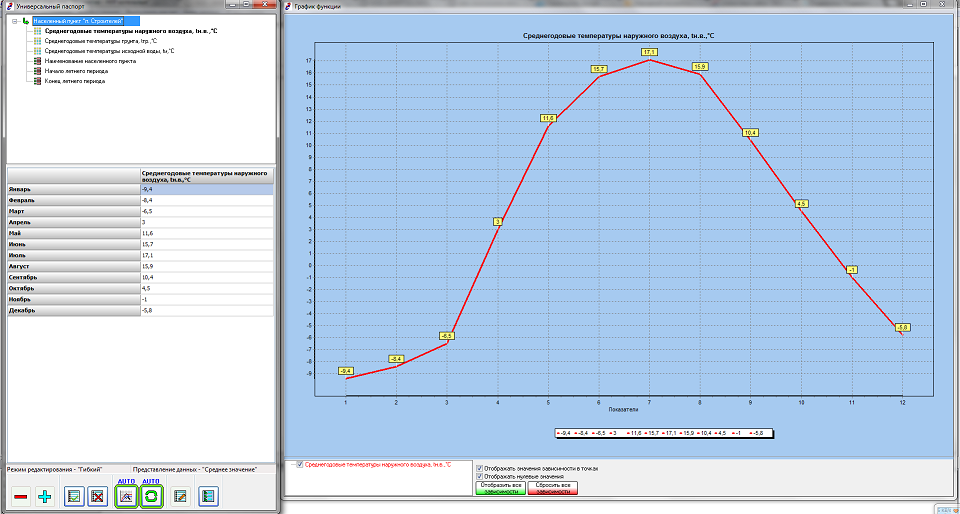The width and height of the screenshot is (960, 514).
Task: Select the 'Январь' row header
Action: tap(73, 190)
